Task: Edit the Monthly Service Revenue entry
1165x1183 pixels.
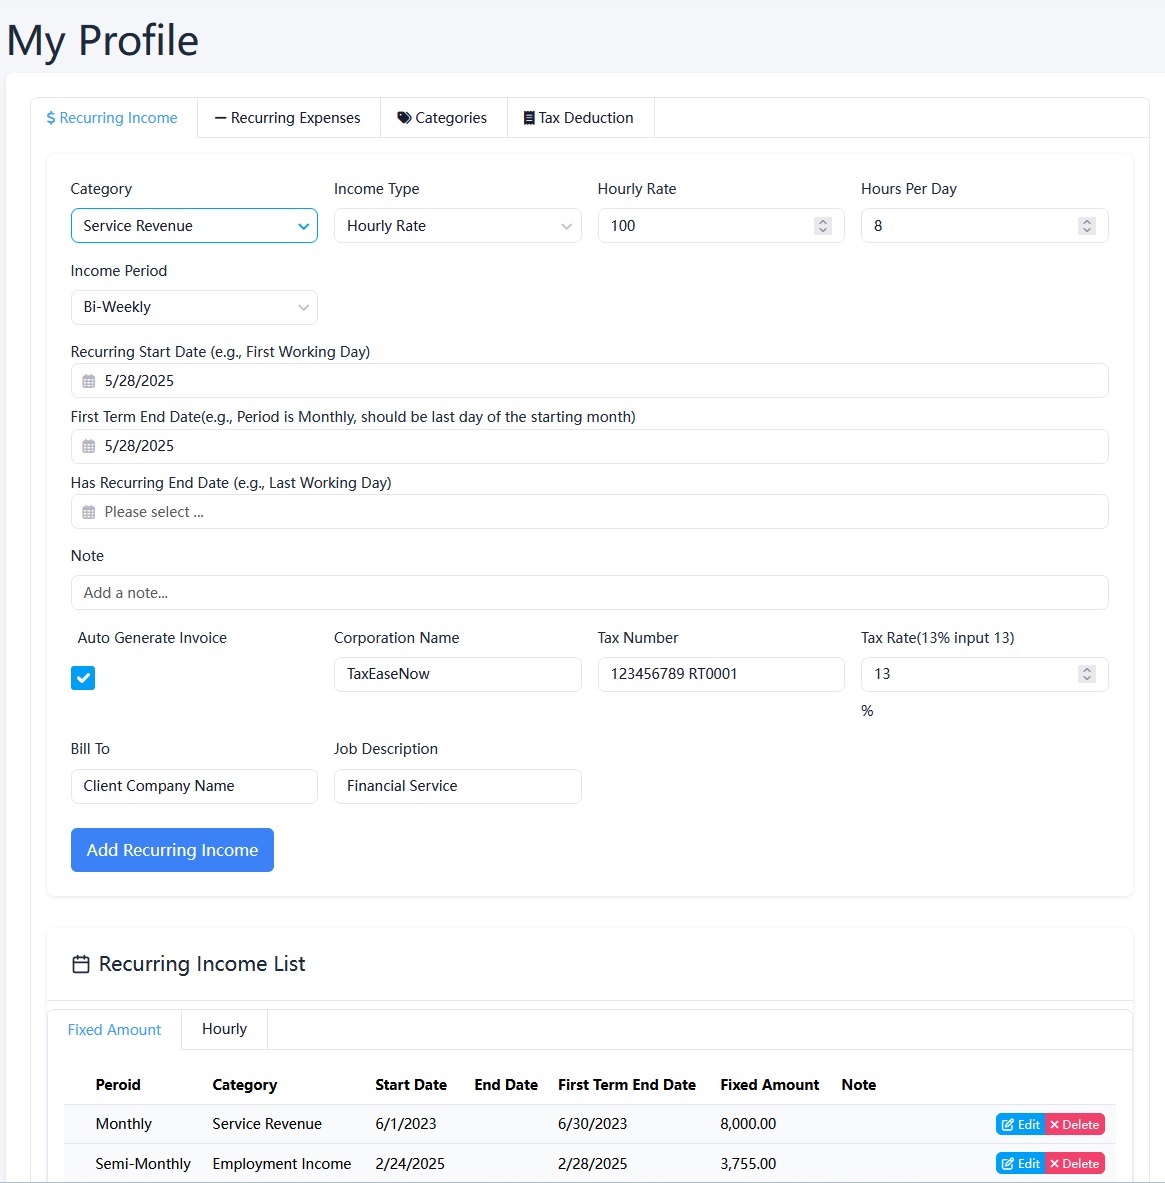Action: 1020,1123
